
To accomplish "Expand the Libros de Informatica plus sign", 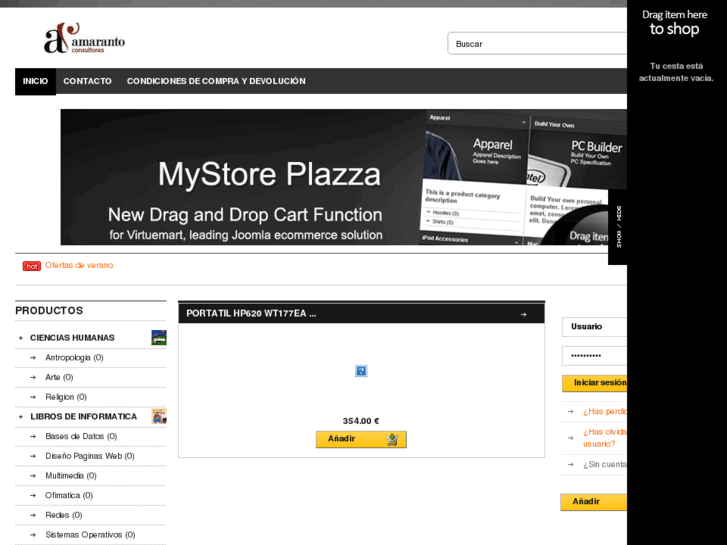I will click(x=20, y=417).
